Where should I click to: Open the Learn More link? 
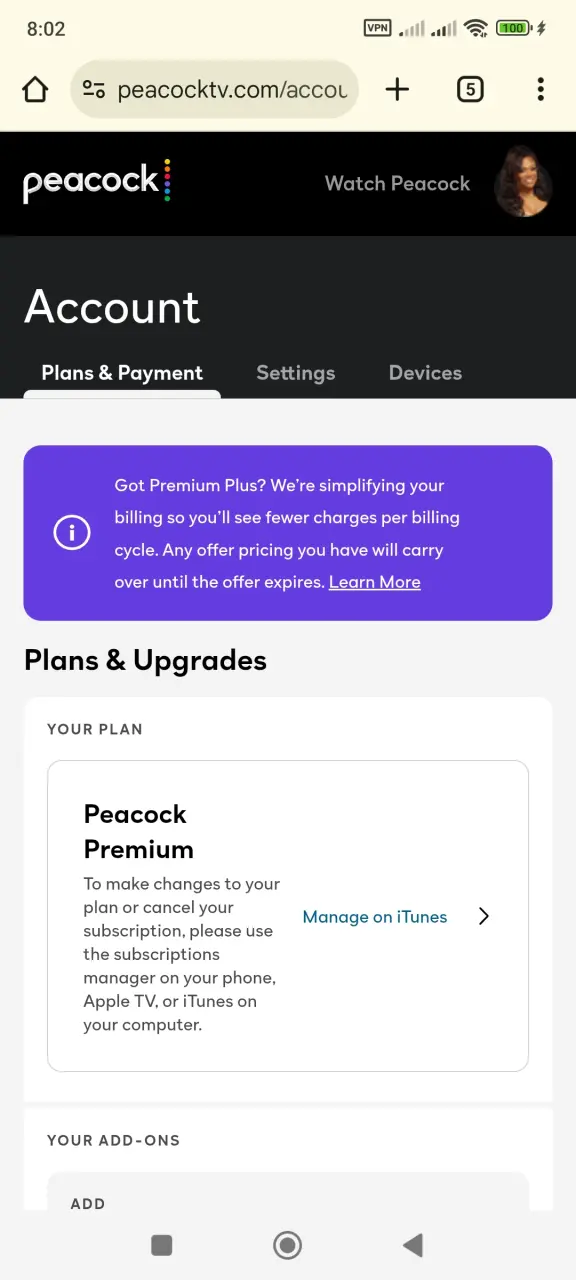(x=375, y=582)
